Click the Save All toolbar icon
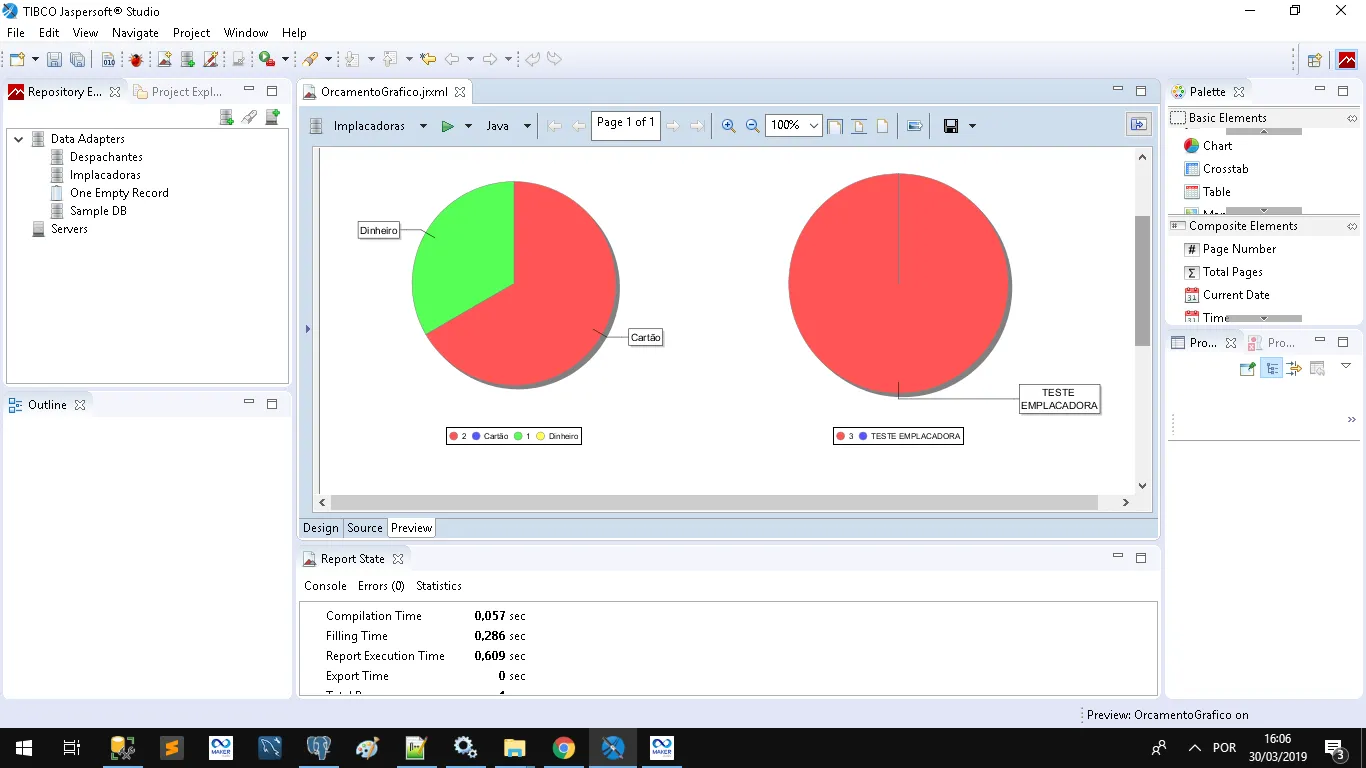This screenshot has height=768, width=1366. coord(77,60)
